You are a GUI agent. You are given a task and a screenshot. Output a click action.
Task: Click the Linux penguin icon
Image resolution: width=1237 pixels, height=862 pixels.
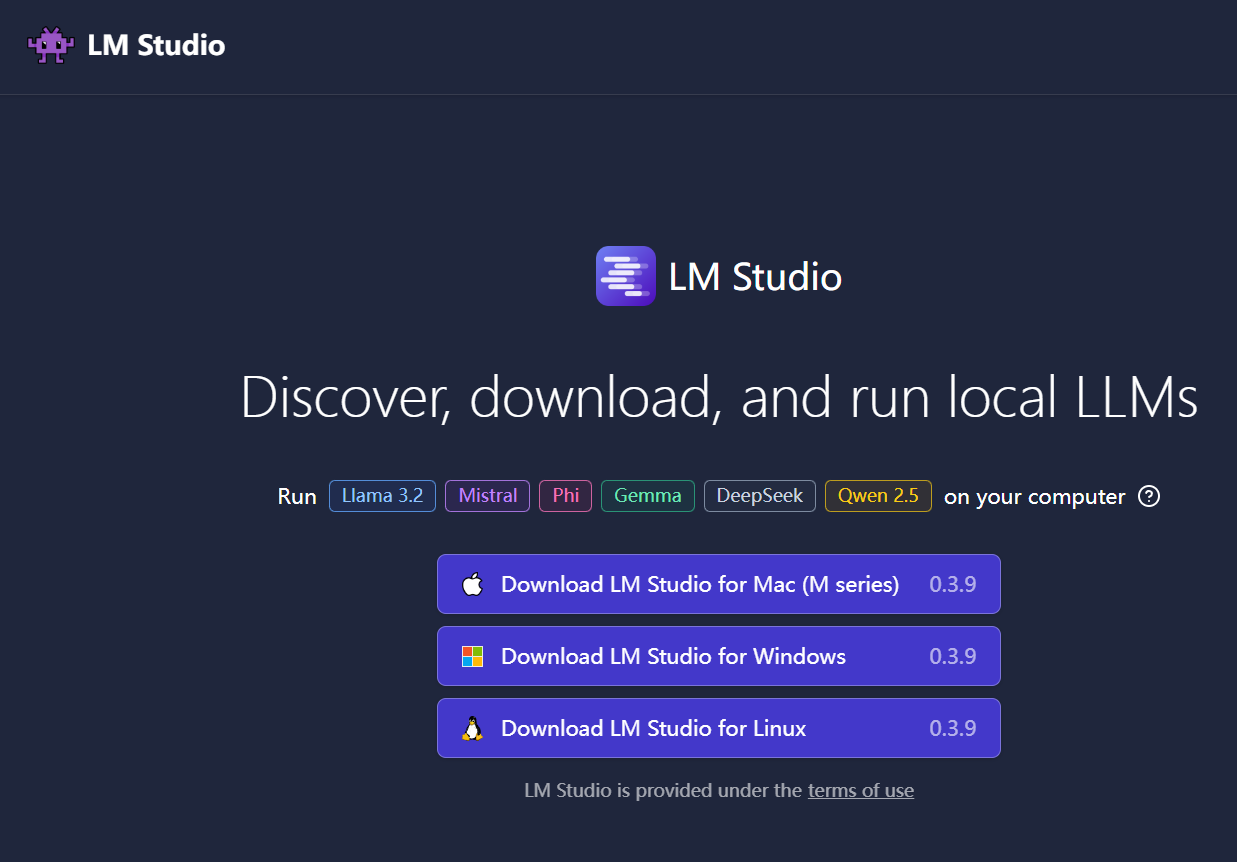[x=472, y=728]
